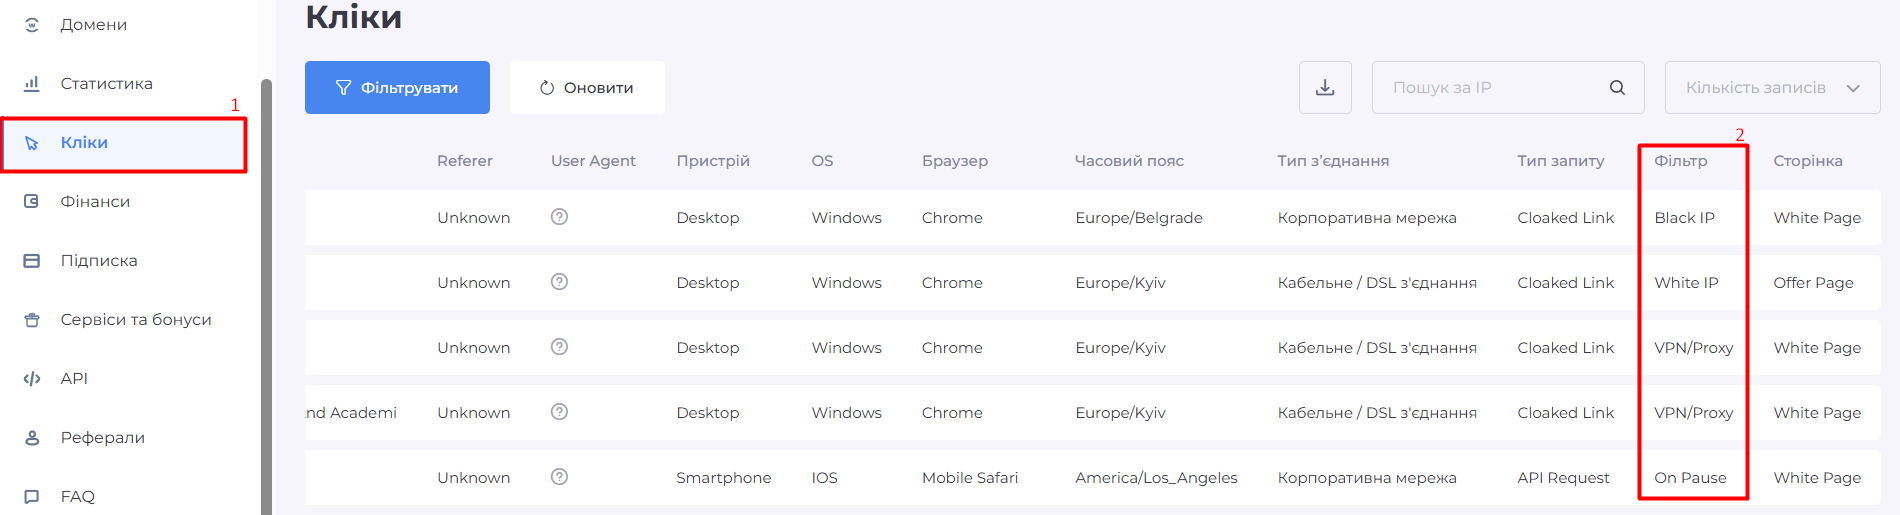Click the Фільтр column header

(1680, 161)
